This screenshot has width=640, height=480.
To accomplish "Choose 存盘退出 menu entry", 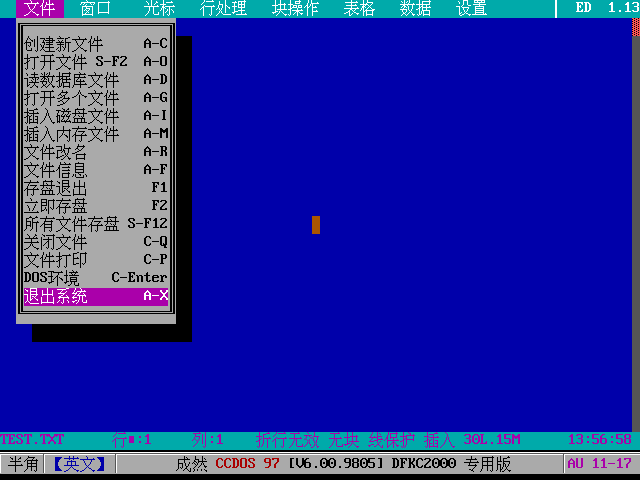I will tap(96, 187).
